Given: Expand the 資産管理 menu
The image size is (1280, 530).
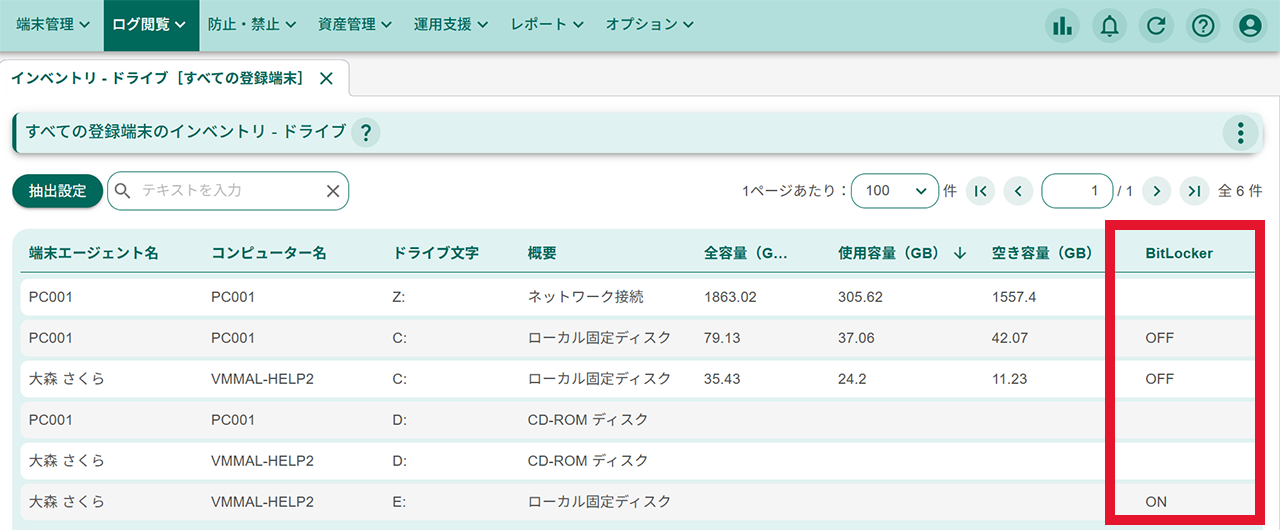Looking at the screenshot, I should coord(354,25).
